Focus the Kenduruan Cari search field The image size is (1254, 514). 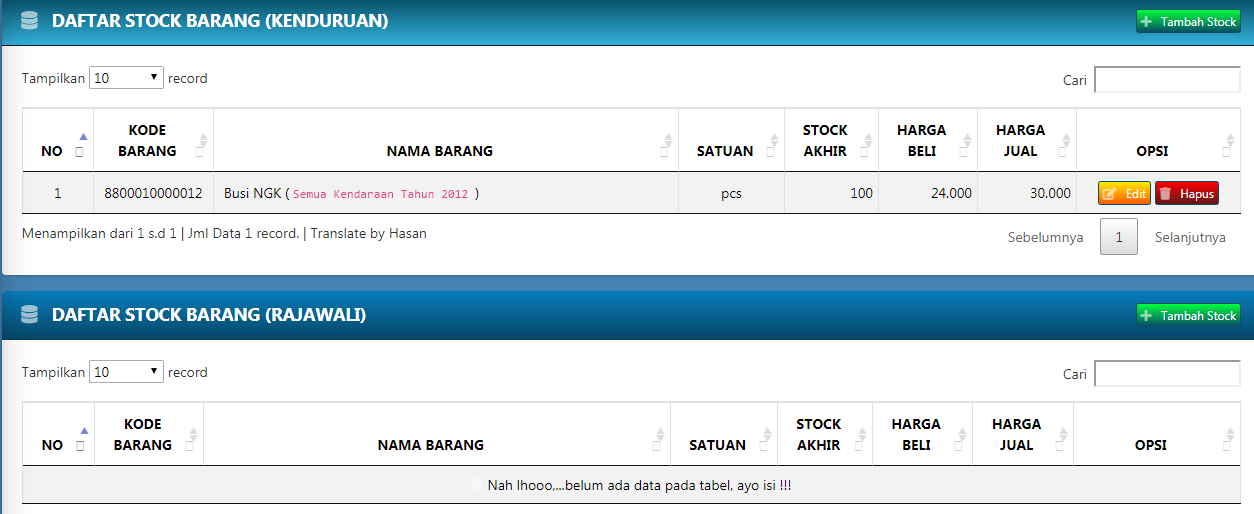pos(1167,80)
